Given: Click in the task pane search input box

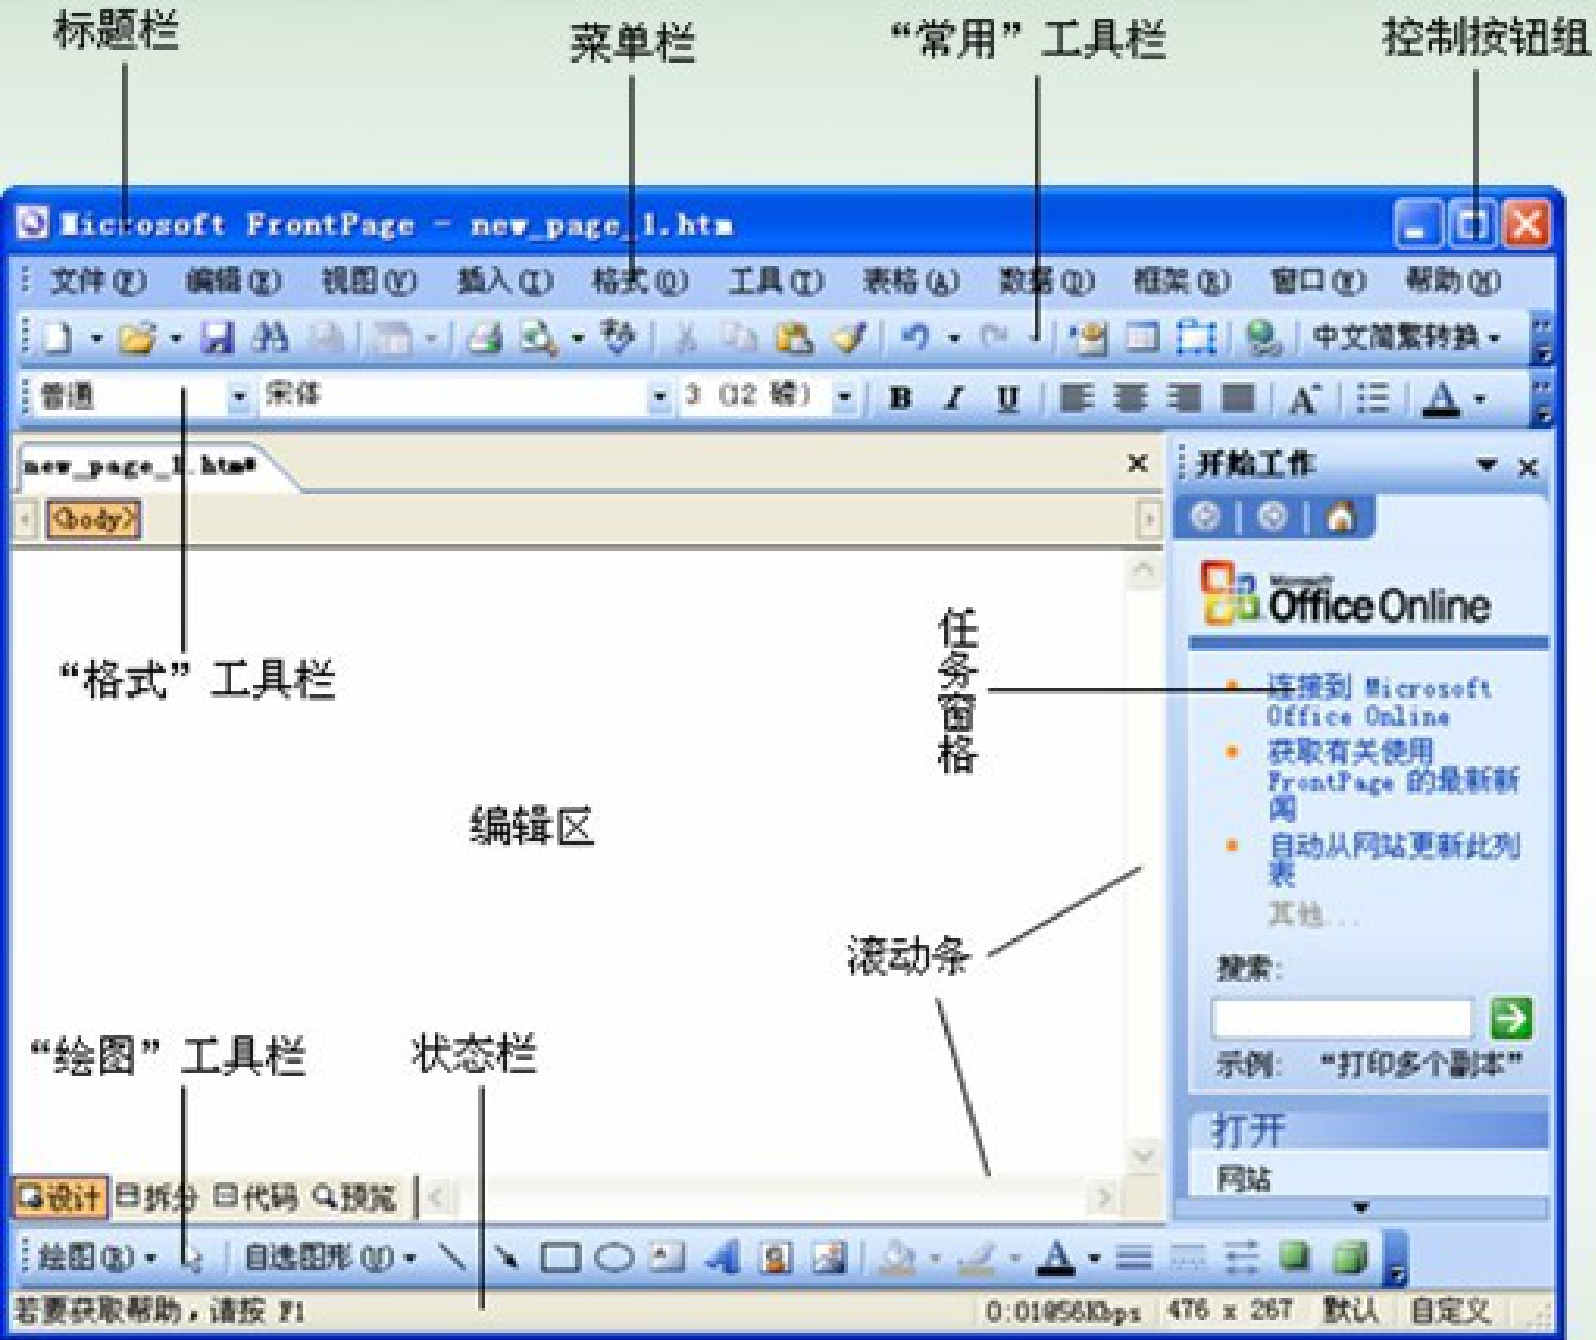Looking at the screenshot, I should click(1341, 1018).
